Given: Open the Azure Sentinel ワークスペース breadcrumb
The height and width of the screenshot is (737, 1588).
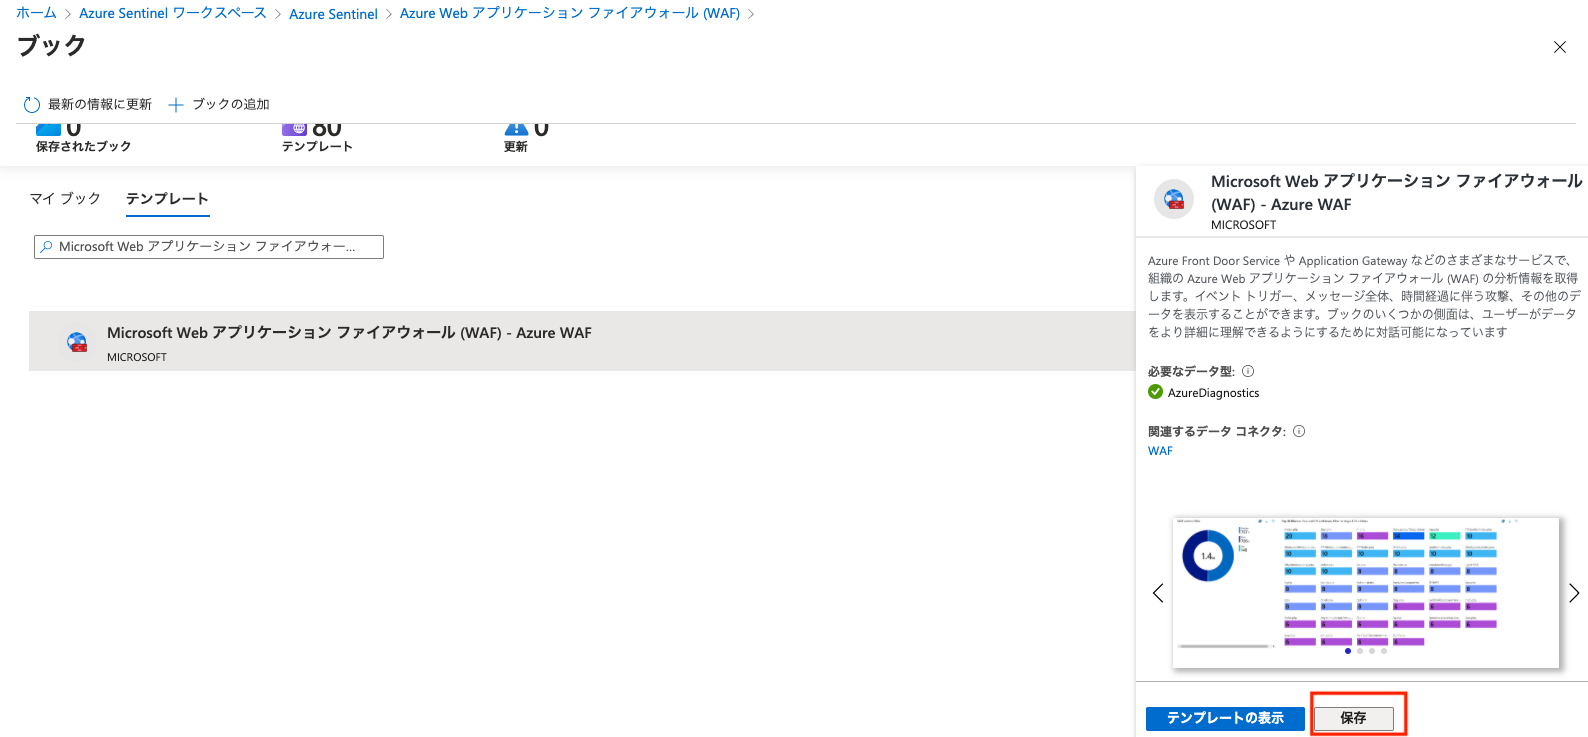Looking at the screenshot, I should pos(173,13).
